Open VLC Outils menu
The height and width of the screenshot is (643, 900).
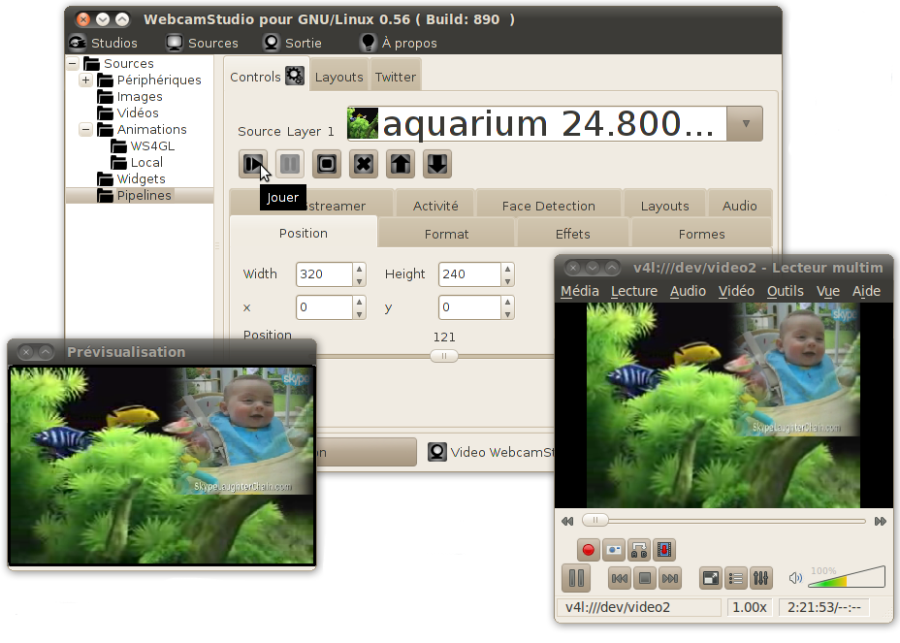pyautogui.click(x=785, y=291)
